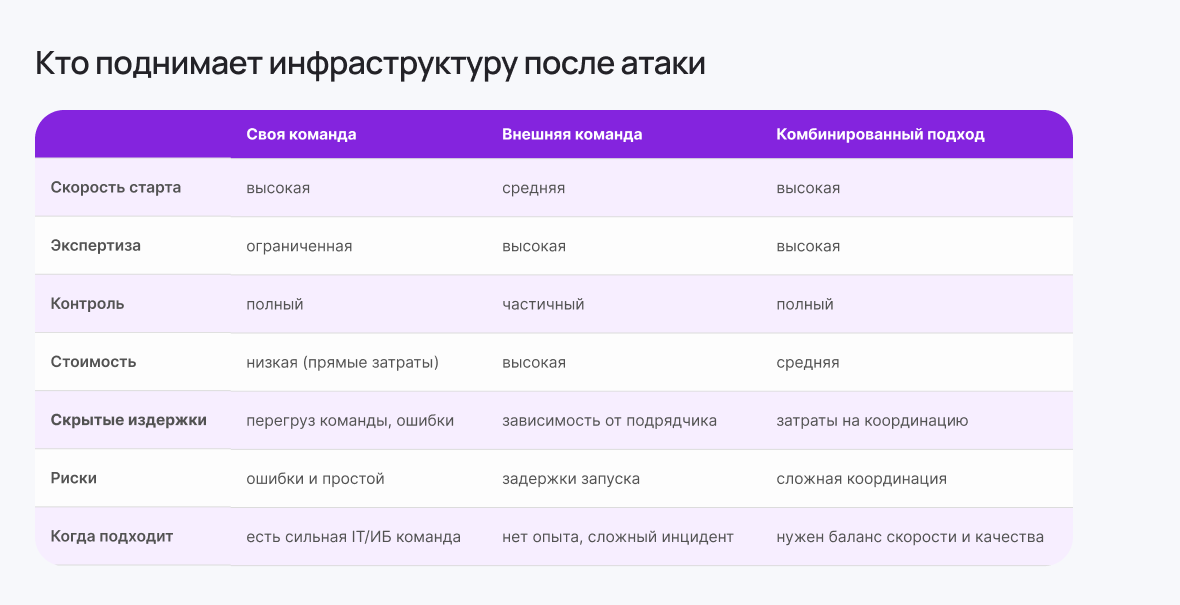
Task: Click the 'низкая (прямые затраты)' cell
Action: [x=342, y=362]
